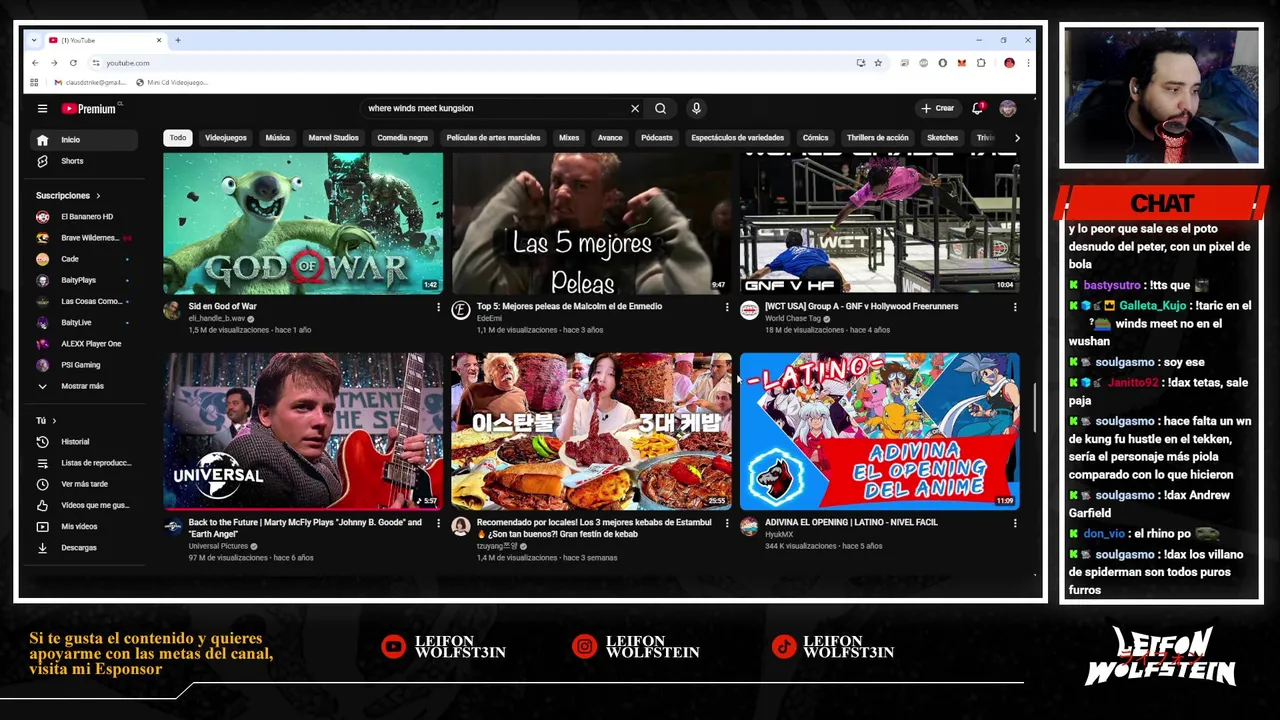Clear the search box with X icon

pos(634,108)
